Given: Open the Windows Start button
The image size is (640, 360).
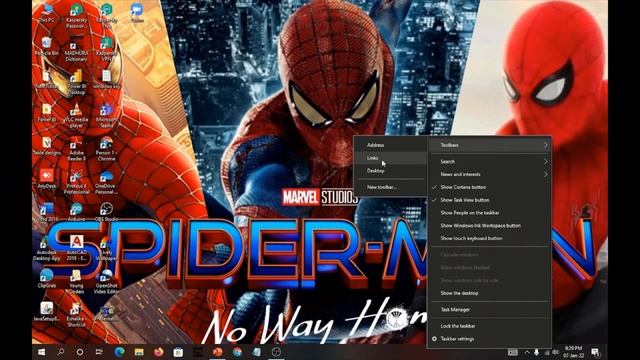Looking at the screenshot, I should pyautogui.click(x=41, y=352).
